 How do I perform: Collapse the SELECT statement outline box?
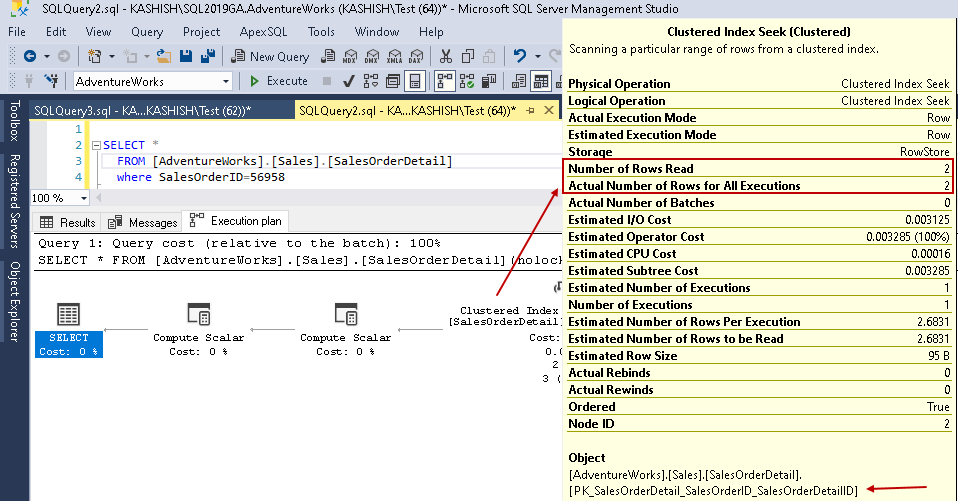[96, 145]
